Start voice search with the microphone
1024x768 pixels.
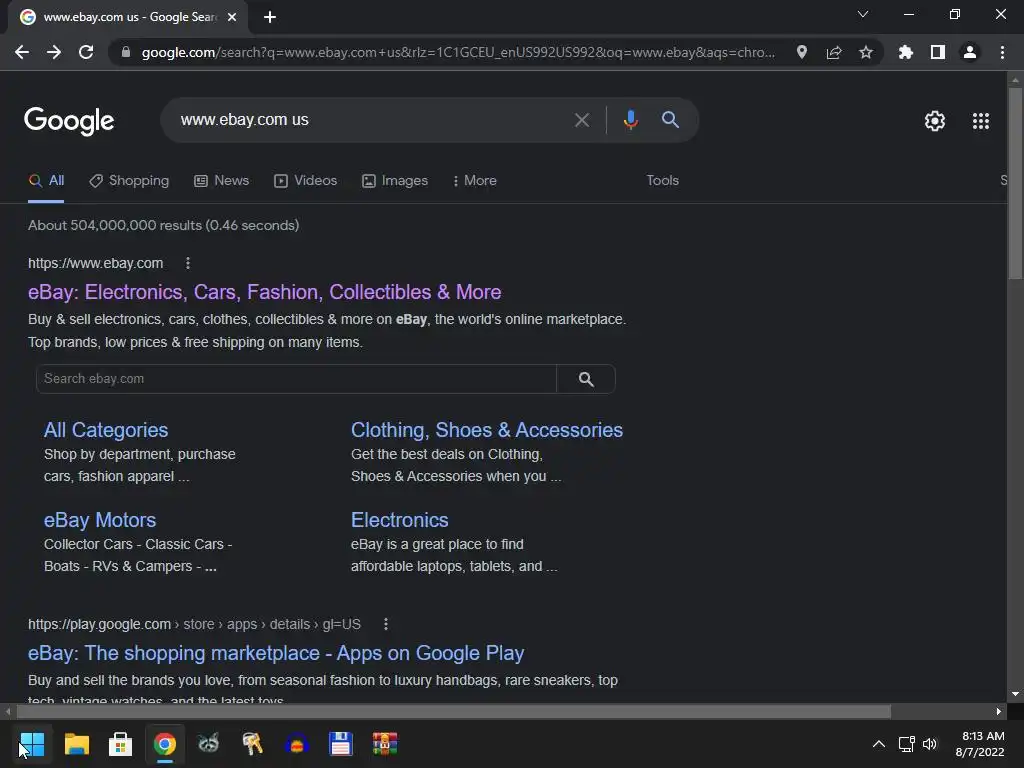click(x=630, y=120)
